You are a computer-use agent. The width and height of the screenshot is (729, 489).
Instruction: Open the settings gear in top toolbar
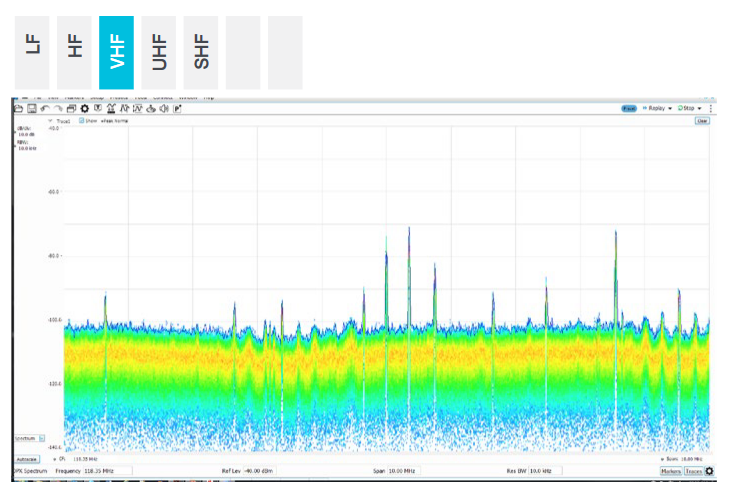pos(84,108)
